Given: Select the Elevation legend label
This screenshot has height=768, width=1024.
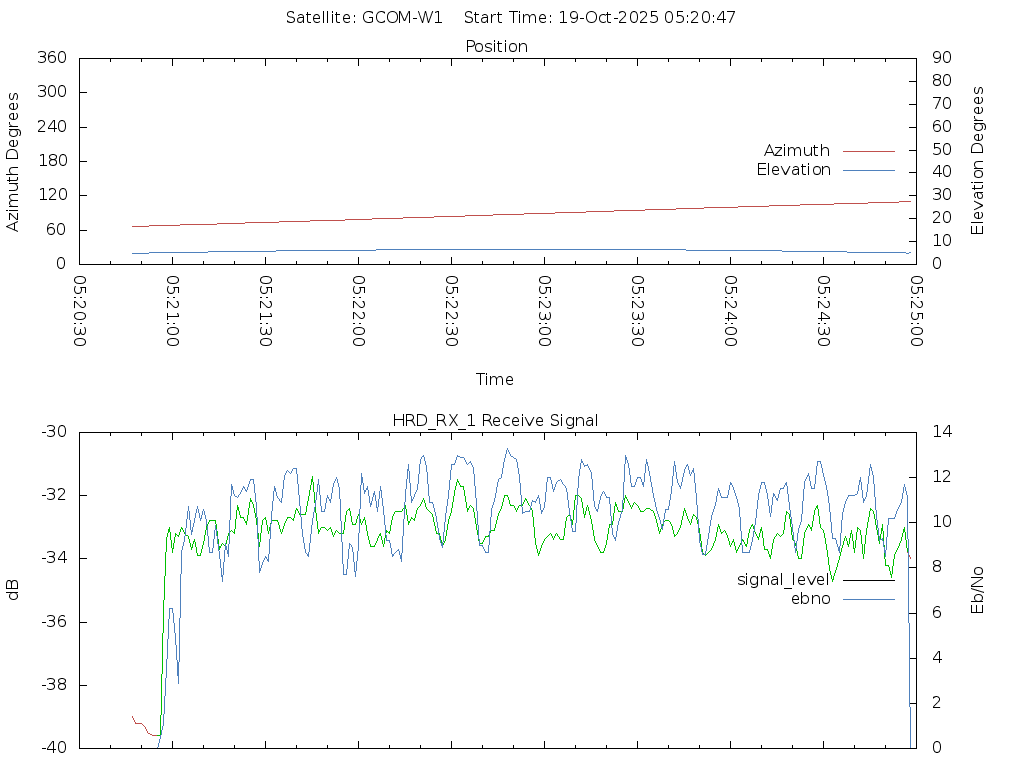Looking at the screenshot, I should (x=793, y=170).
